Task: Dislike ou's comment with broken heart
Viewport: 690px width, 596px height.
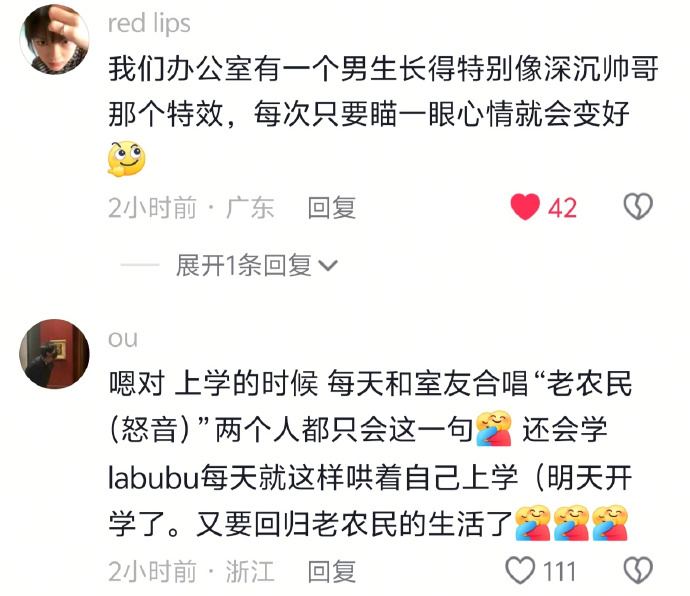Action: pyautogui.click(x=638, y=571)
